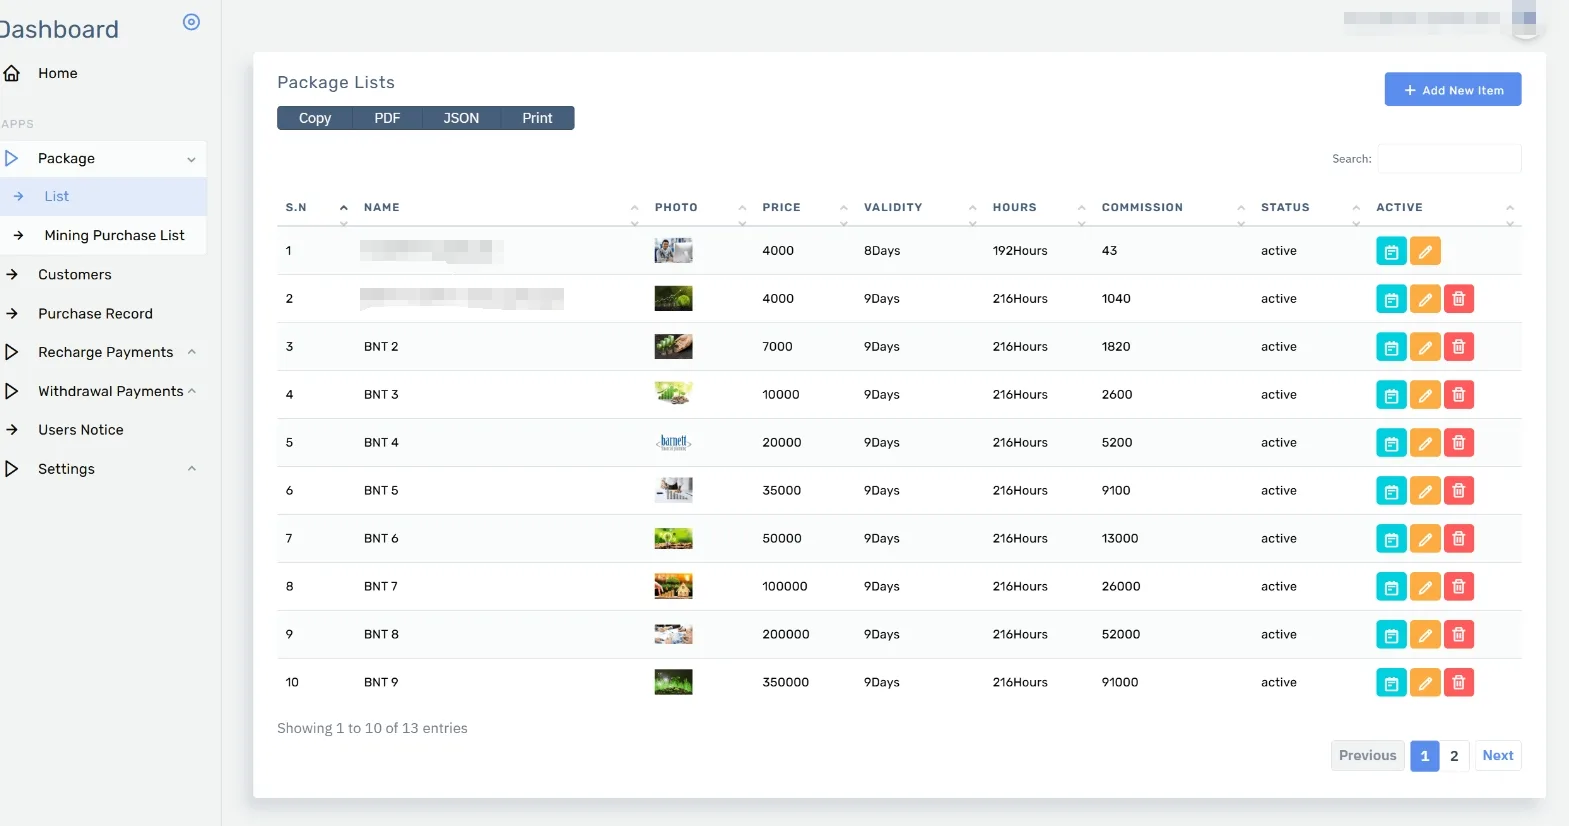Click the circular toggle icon beside Dashboard

click(x=192, y=22)
